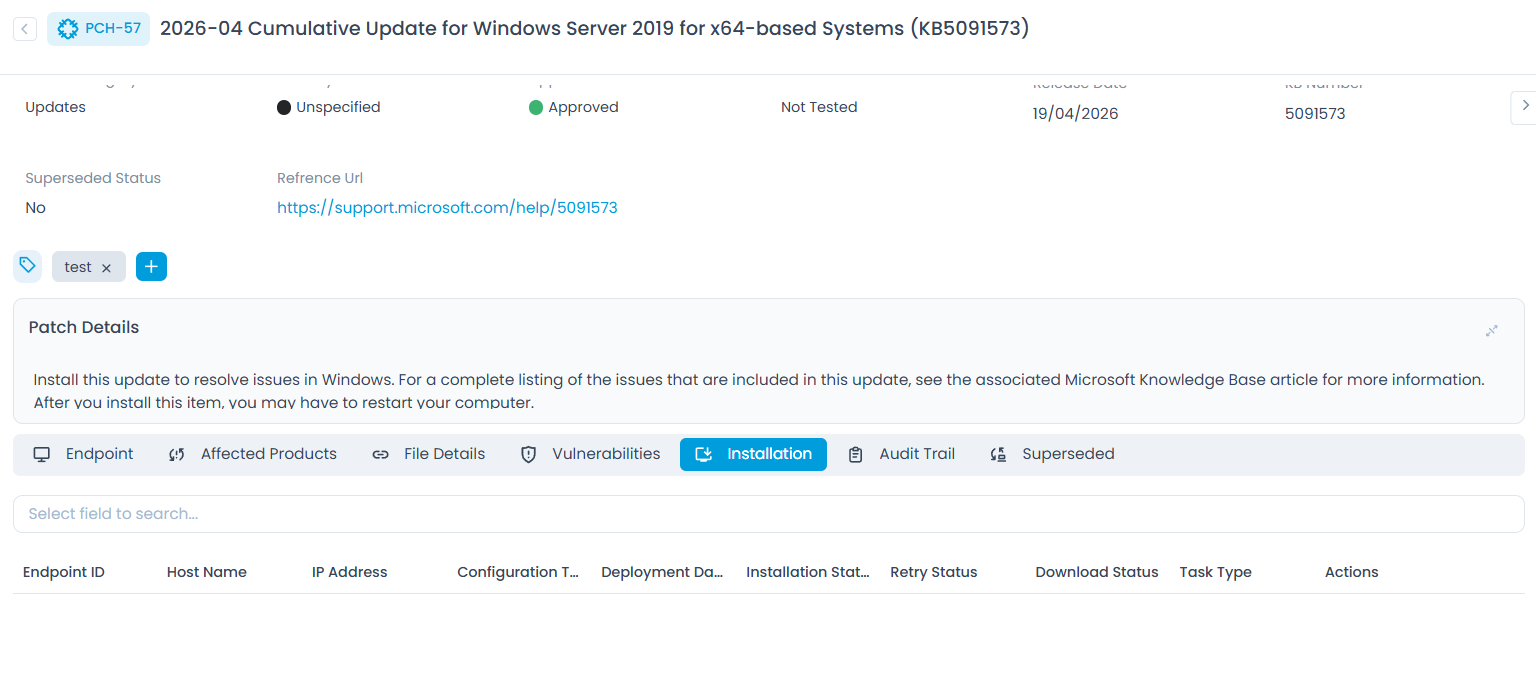Select the Installation tab
1536x677 pixels.
(x=753, y=454)
